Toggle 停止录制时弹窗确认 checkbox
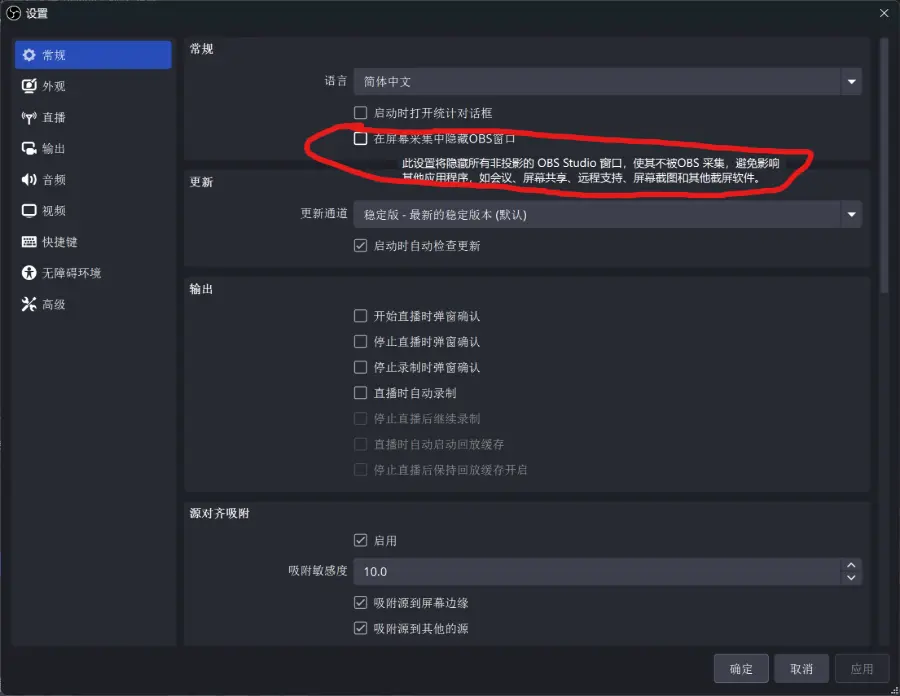The height and width of the screenshot is (696, 900). 360,367
